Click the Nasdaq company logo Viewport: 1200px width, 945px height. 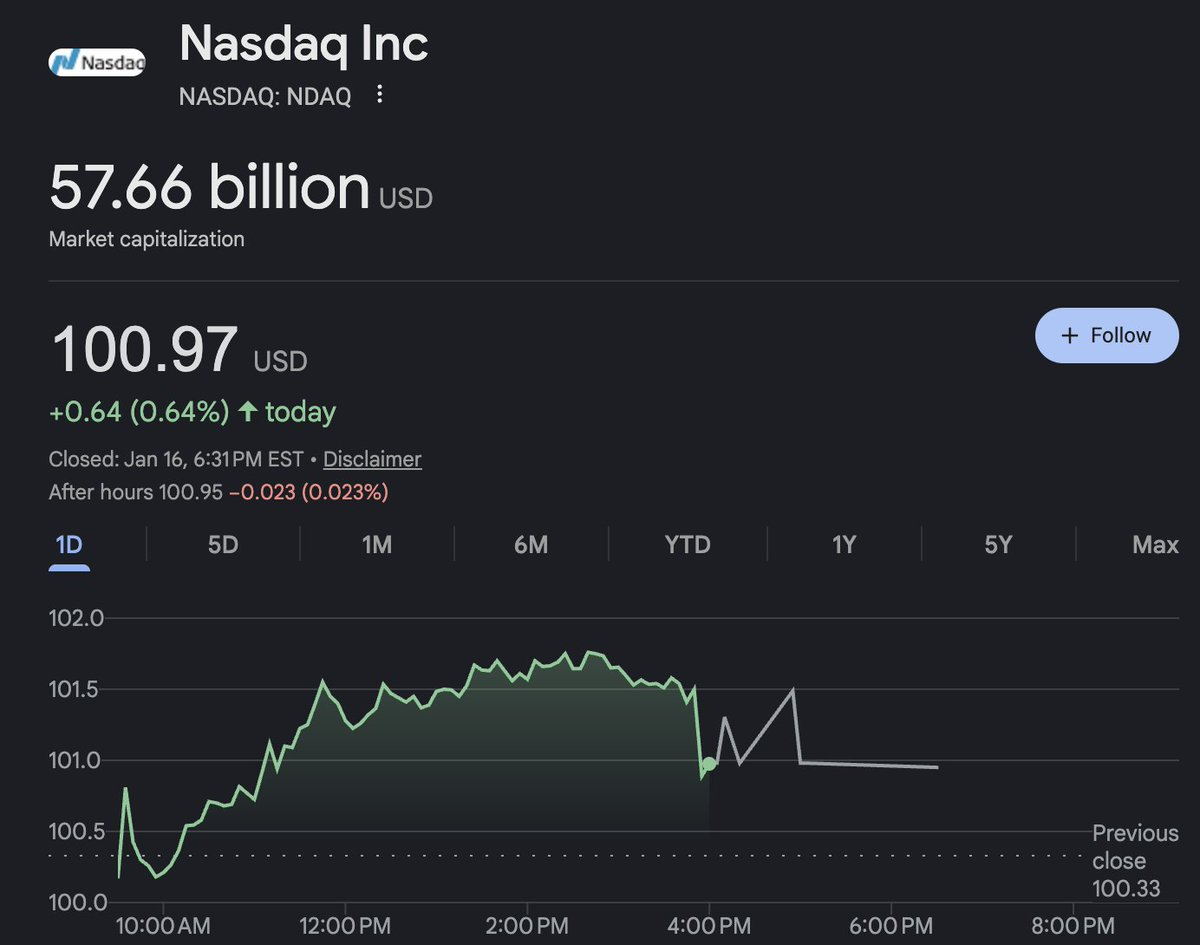(x=97, y=62)
